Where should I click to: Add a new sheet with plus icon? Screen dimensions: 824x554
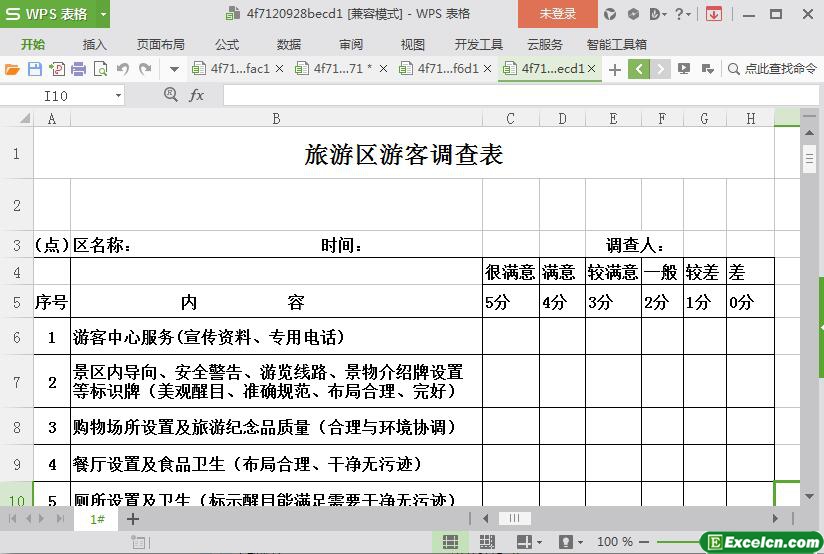(133, 519)
